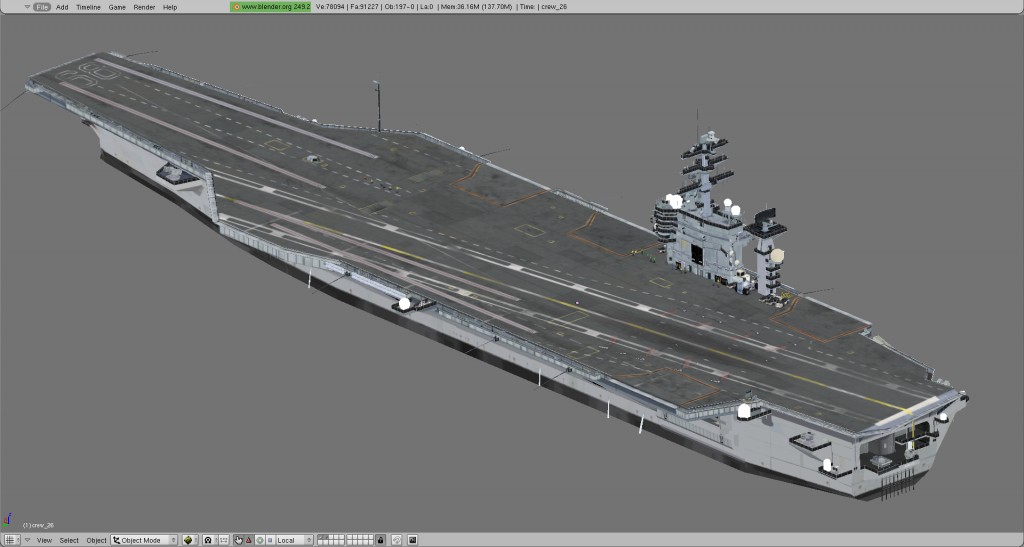This screenshot has width=1024, height=547.
Task: Open the Object Mode dropdown
Action: (x=144, y=540)
